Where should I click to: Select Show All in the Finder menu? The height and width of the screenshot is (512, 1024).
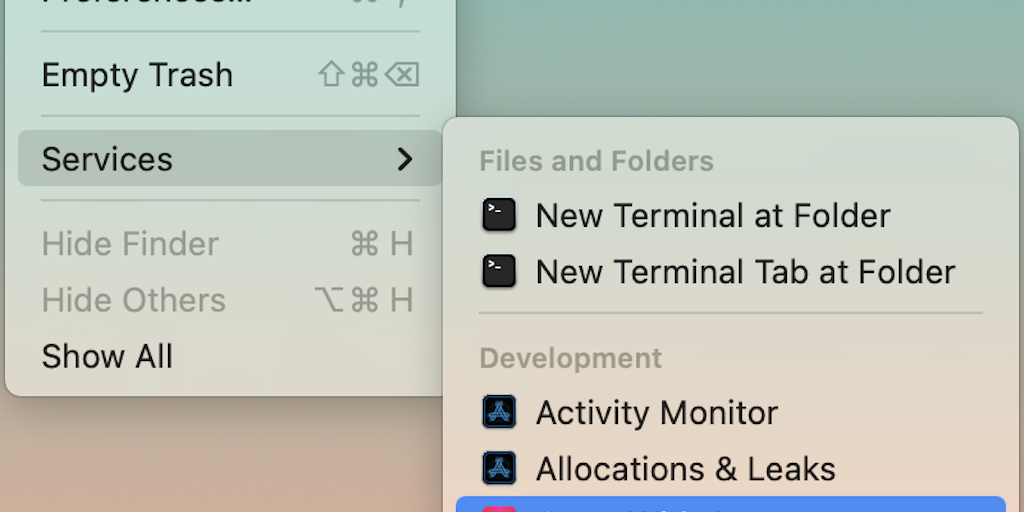(107, 356)
